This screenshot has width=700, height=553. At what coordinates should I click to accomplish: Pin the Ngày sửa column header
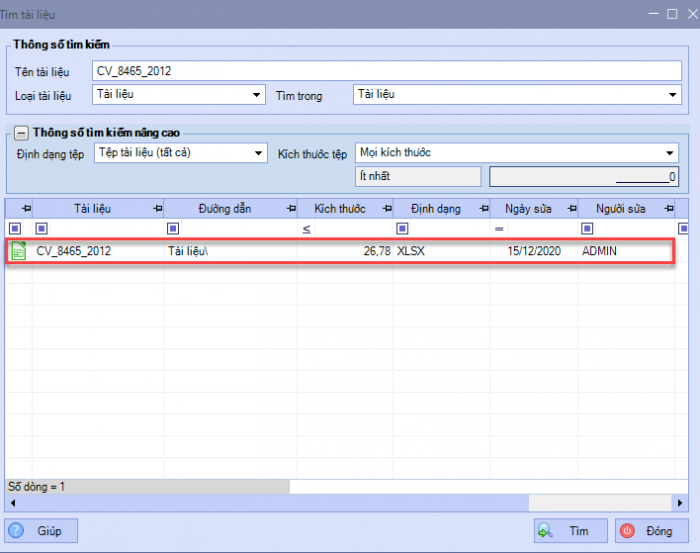(x=572, y=208)
